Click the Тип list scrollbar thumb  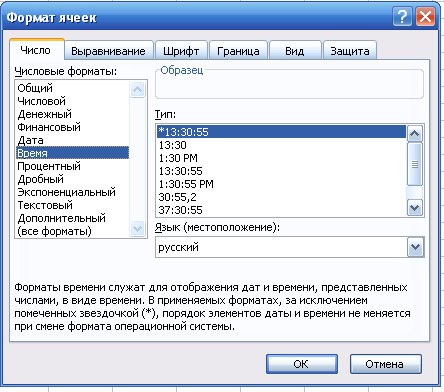[415, 164]
